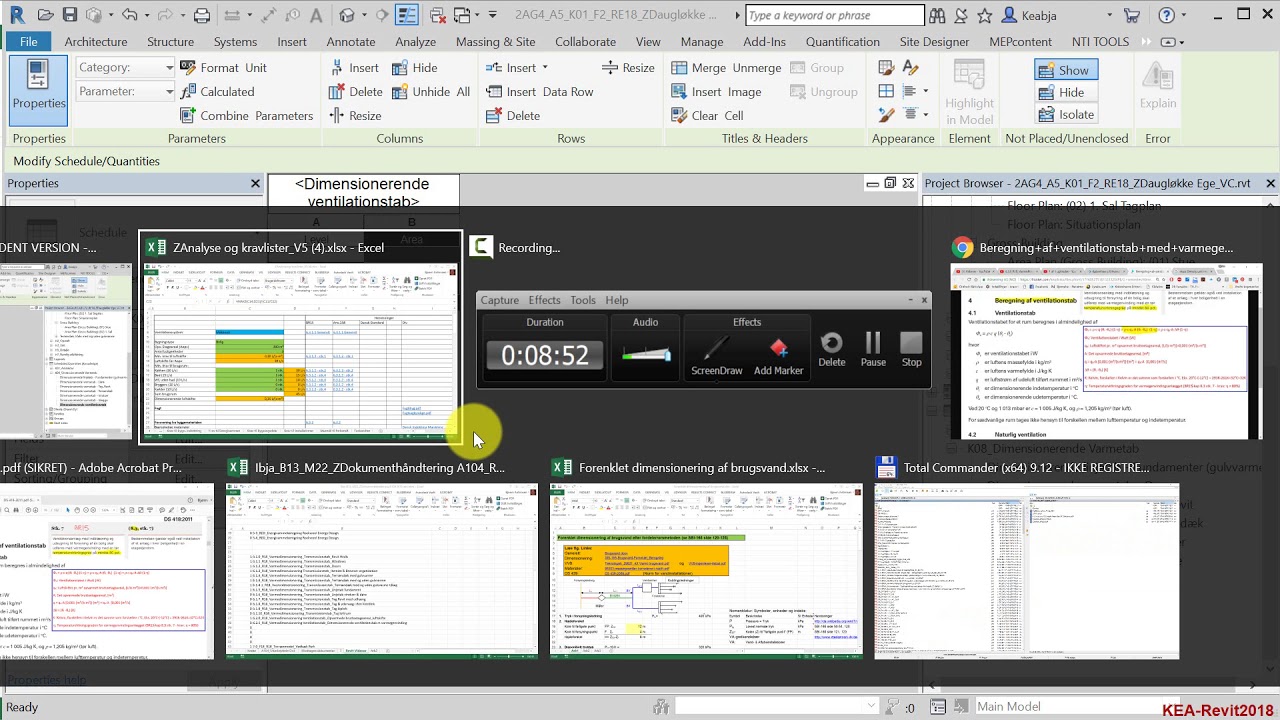Viewport: 1280px width, 720px height.
Task: Click the Close Hidden Windows icon
Action: pos(437,15)
